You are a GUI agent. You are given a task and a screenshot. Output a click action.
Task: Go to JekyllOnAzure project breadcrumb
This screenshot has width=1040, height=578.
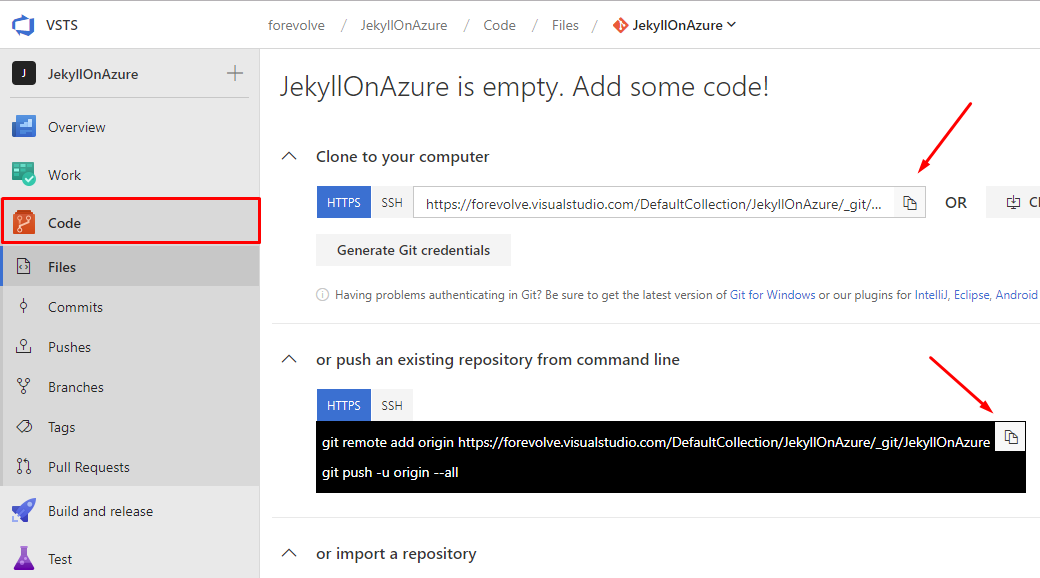[404, 25]
